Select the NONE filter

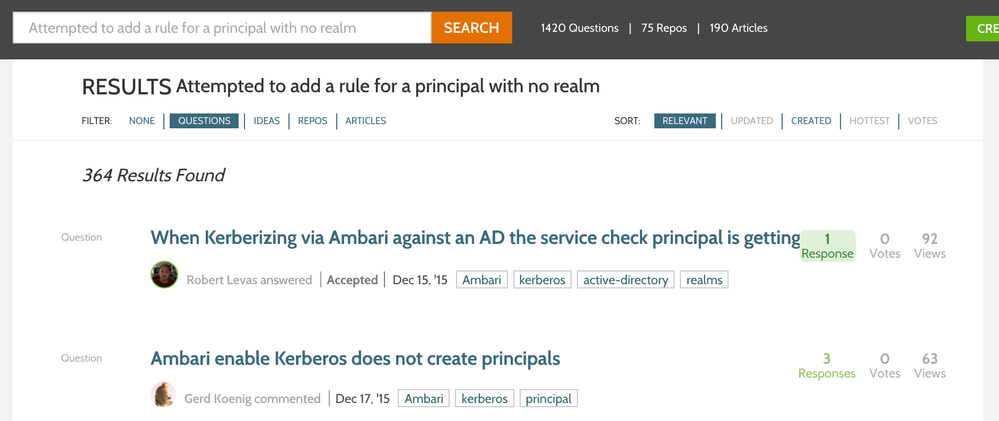click(x=142, y=121)
